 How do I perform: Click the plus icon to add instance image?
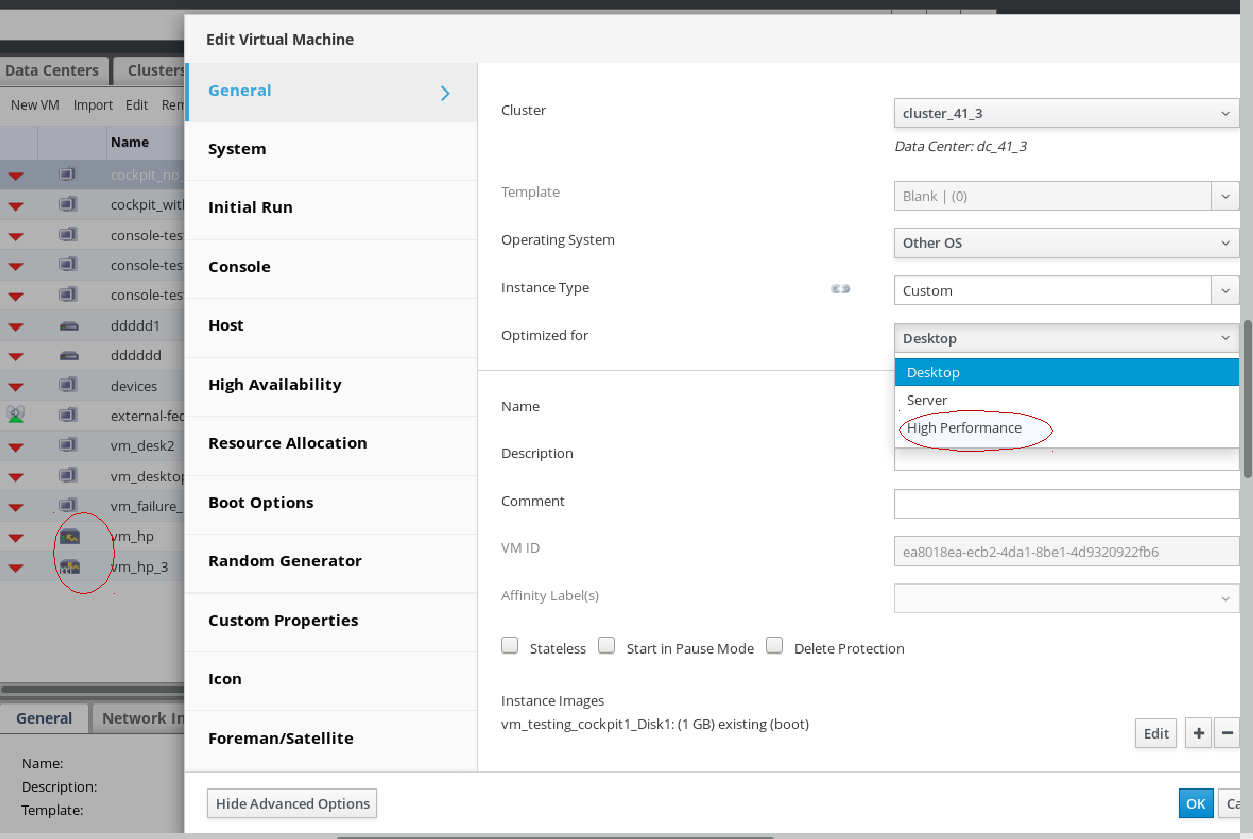1198,733
